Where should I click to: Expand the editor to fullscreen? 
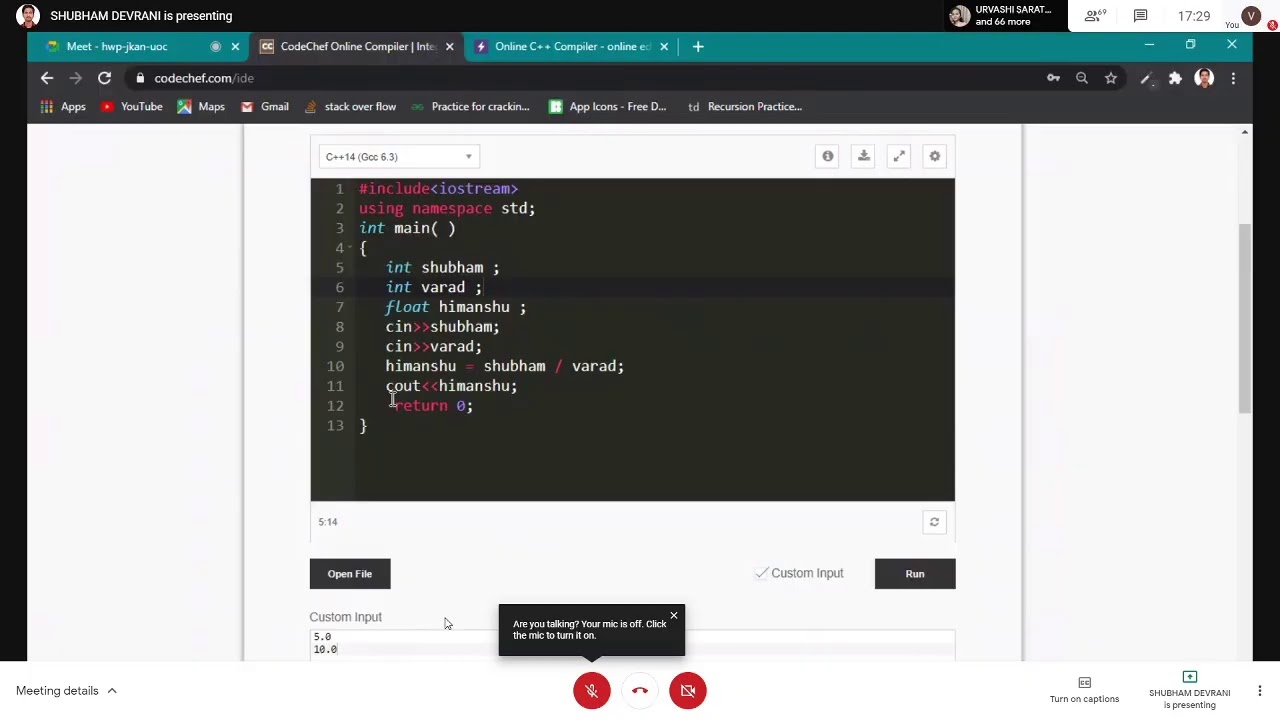tap(899, 156)
